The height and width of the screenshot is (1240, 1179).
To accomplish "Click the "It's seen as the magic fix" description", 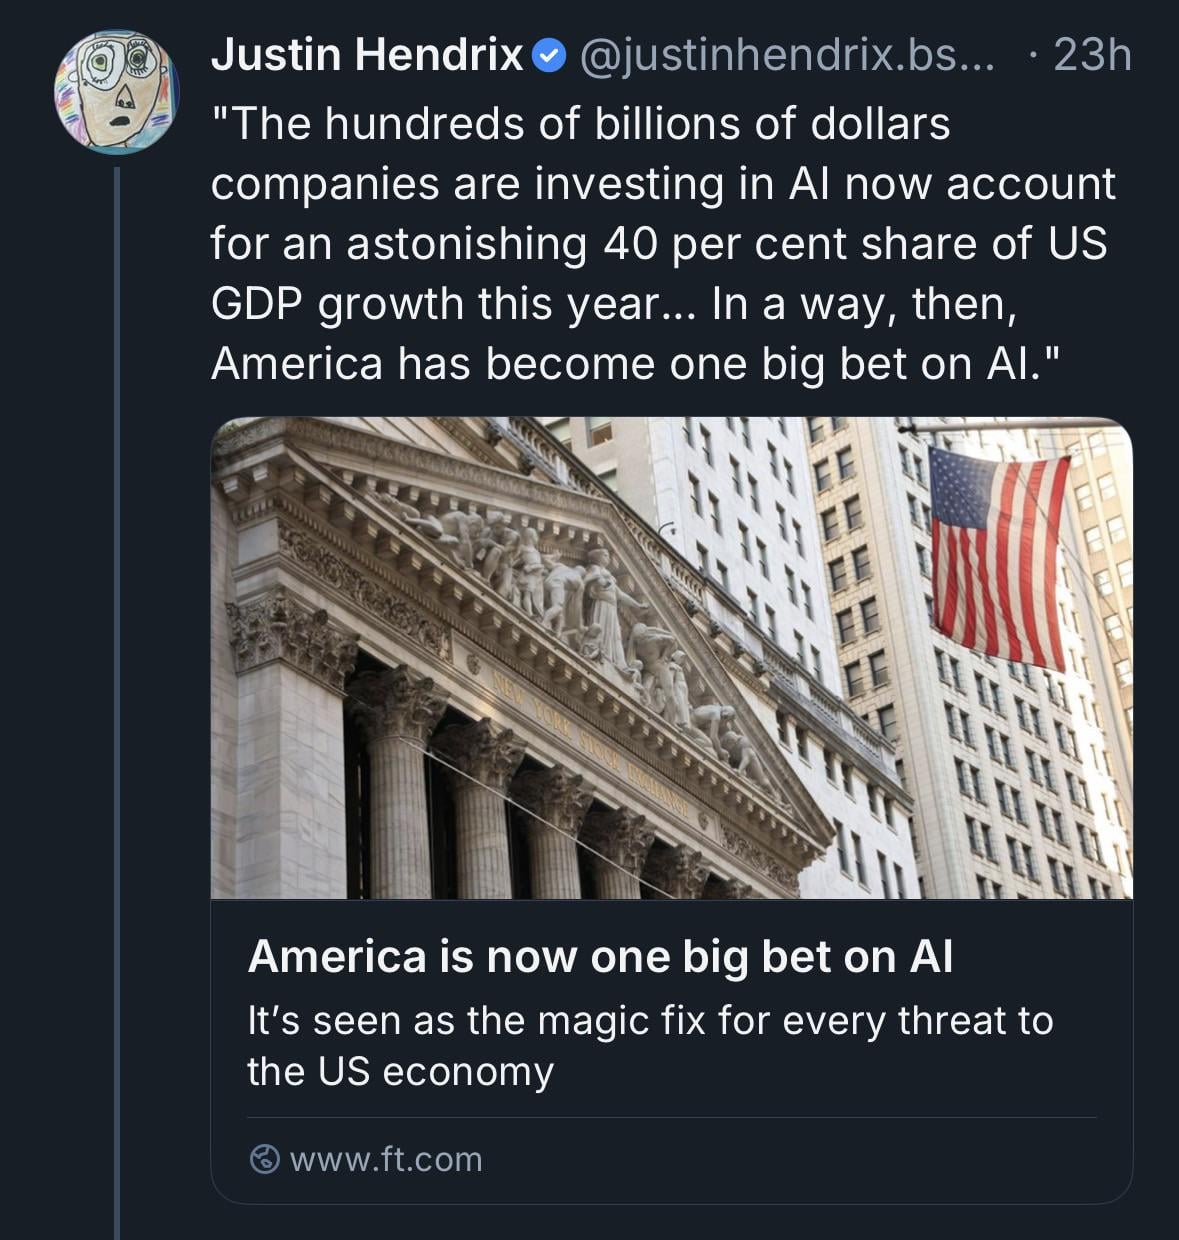I will tap(650, 1045).
